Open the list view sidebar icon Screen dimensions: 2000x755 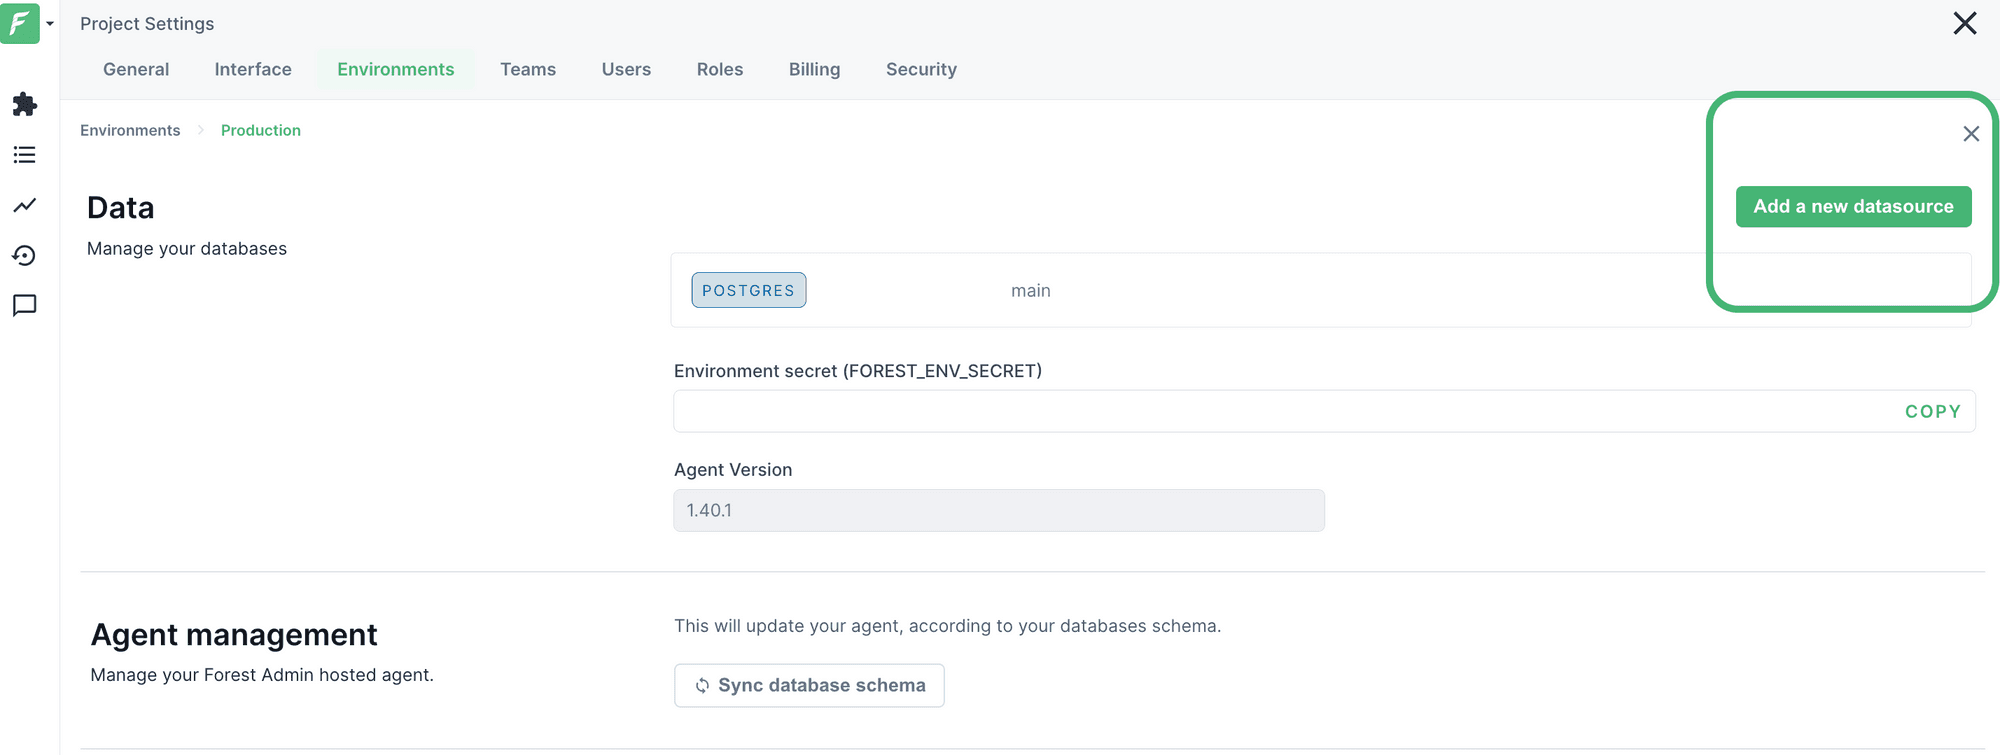coord(25,155)
